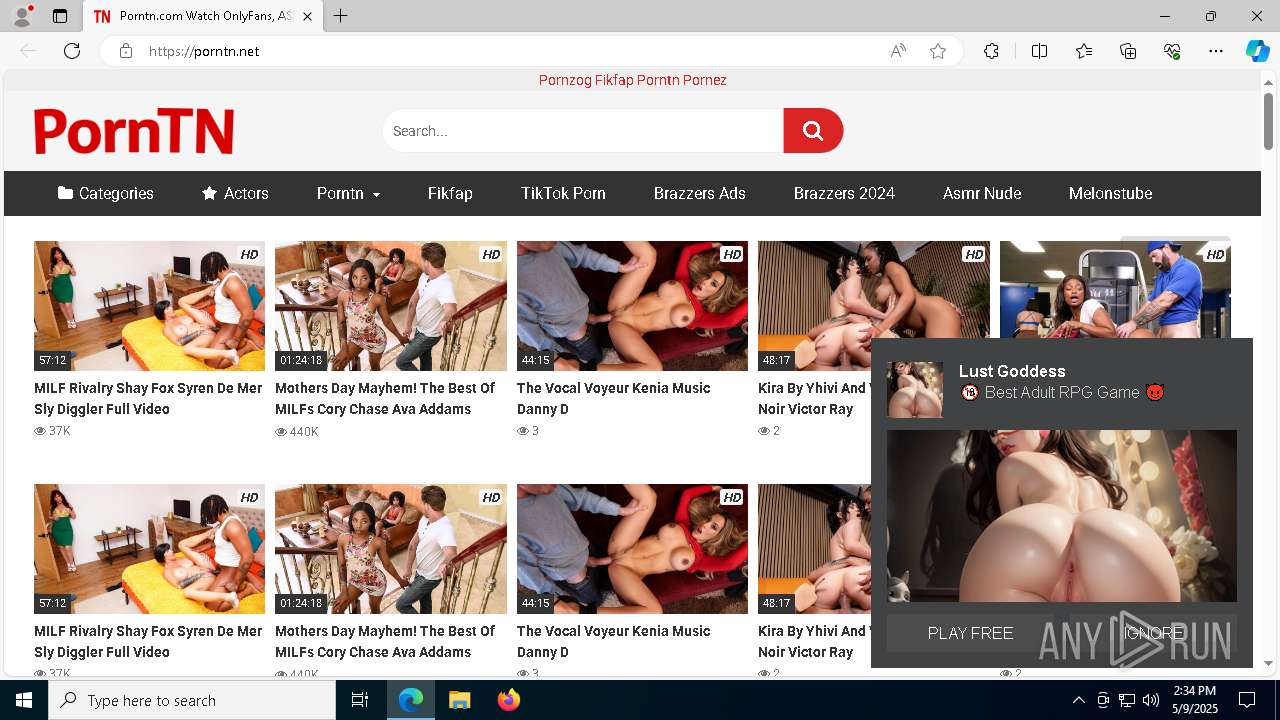Click IGNORE in the ad popup
The width and height of the screenshot is (1280, 720).
click(1153, 633)
